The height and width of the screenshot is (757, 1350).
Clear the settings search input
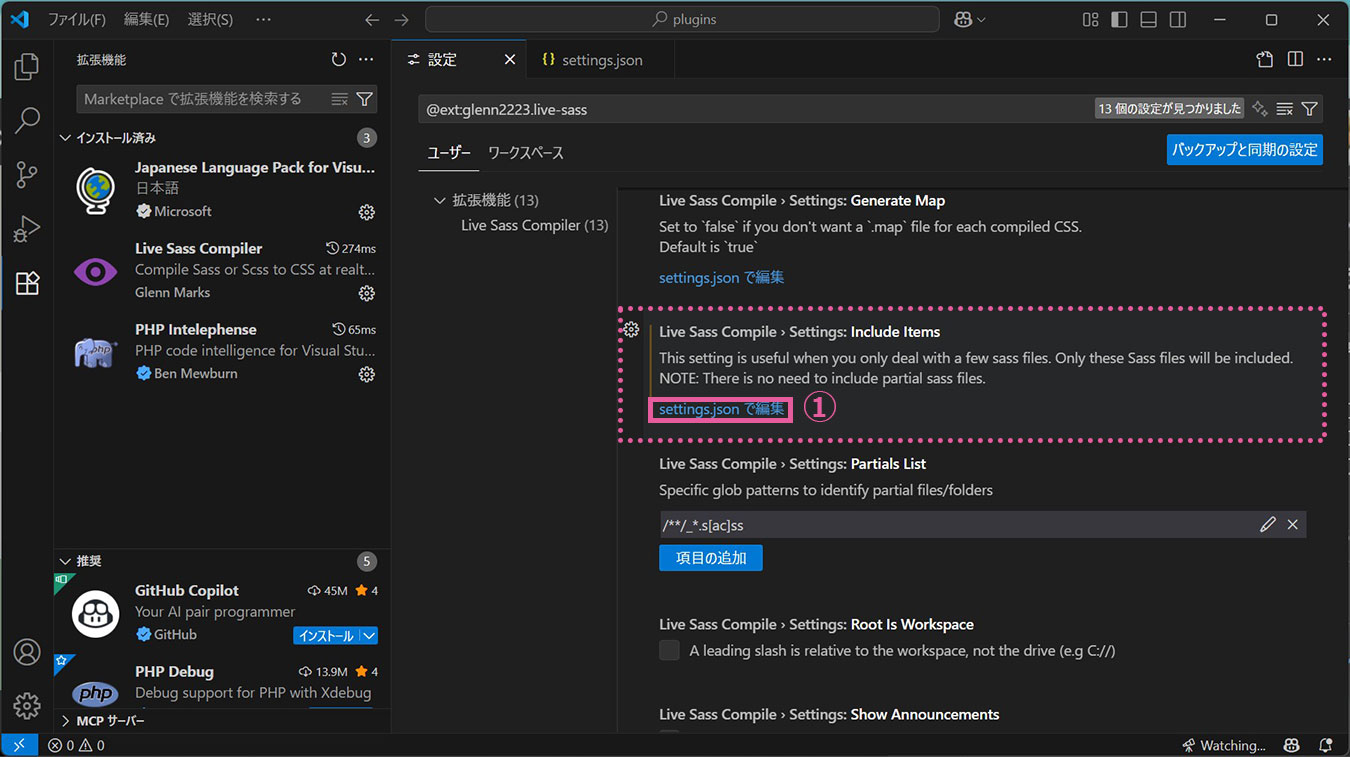tap(1285, 109)
